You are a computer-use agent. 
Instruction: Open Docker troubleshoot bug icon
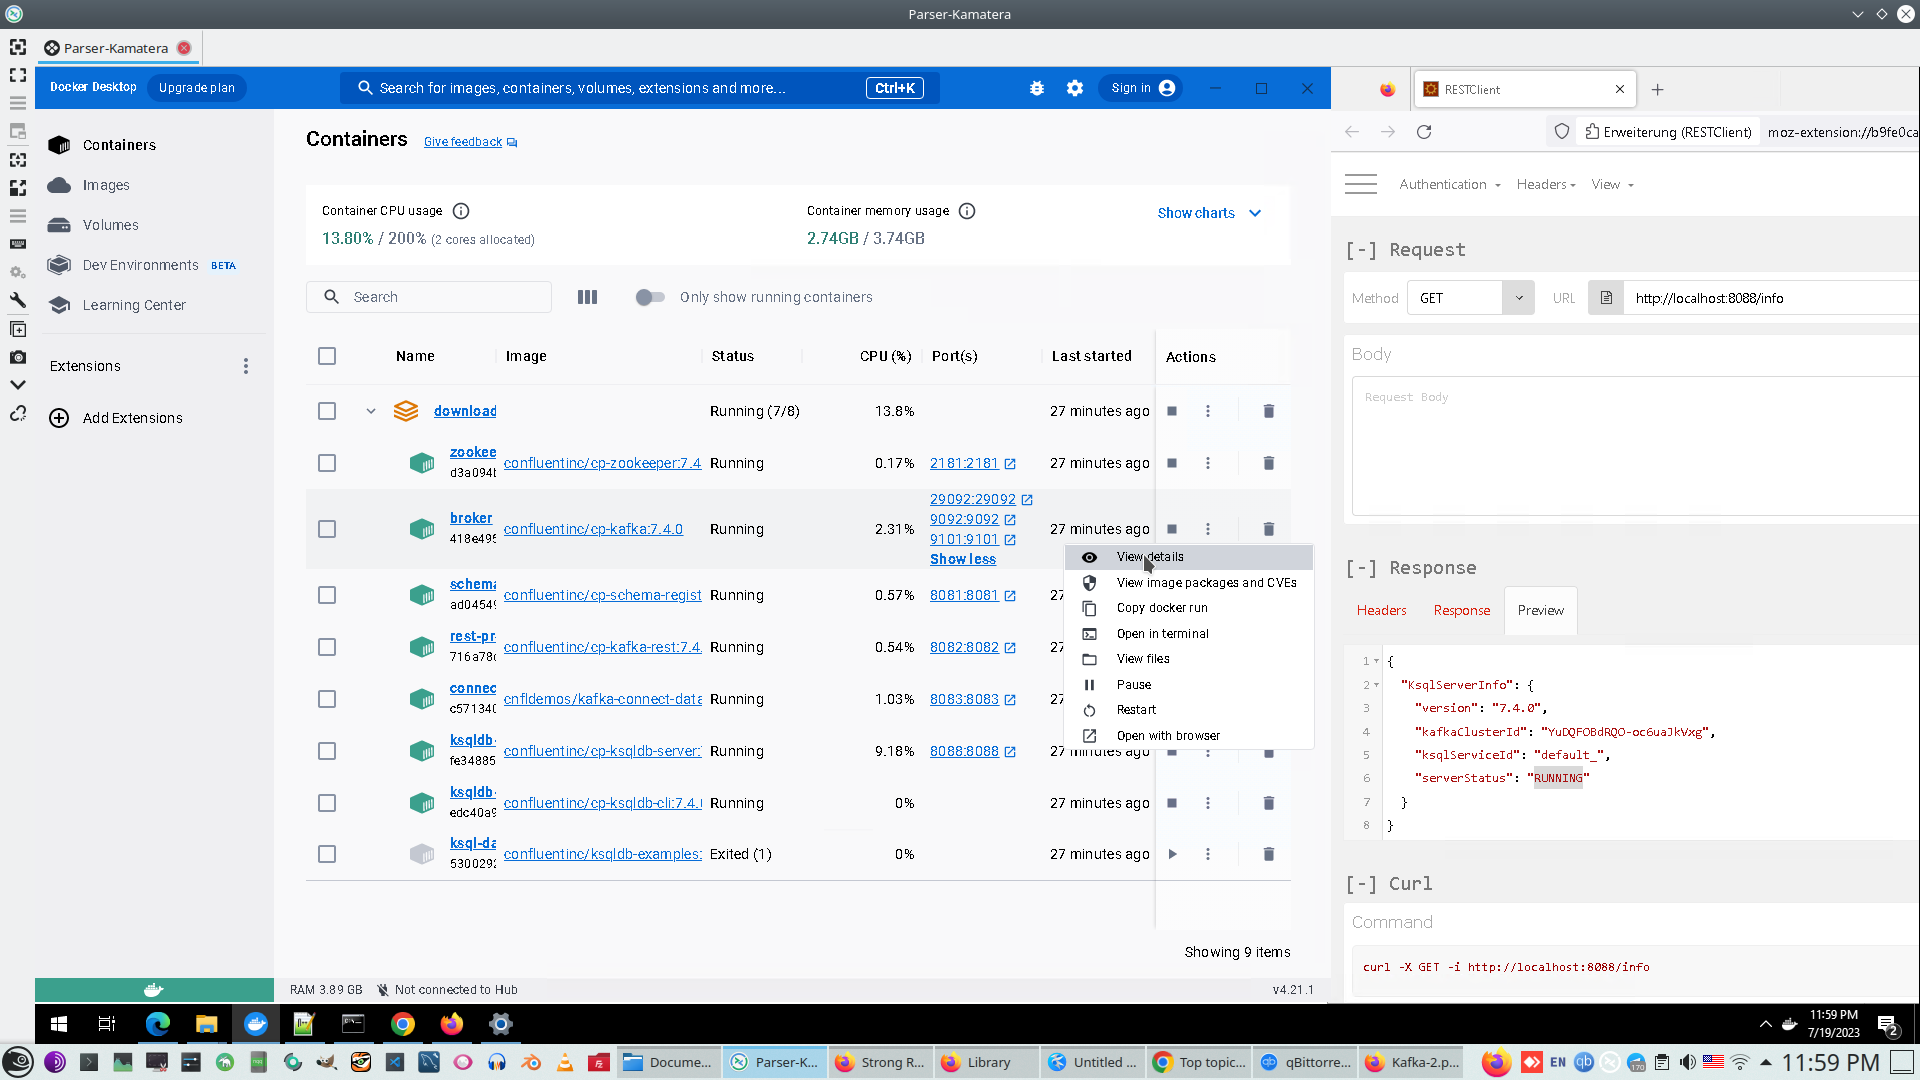pos(1037,88)
